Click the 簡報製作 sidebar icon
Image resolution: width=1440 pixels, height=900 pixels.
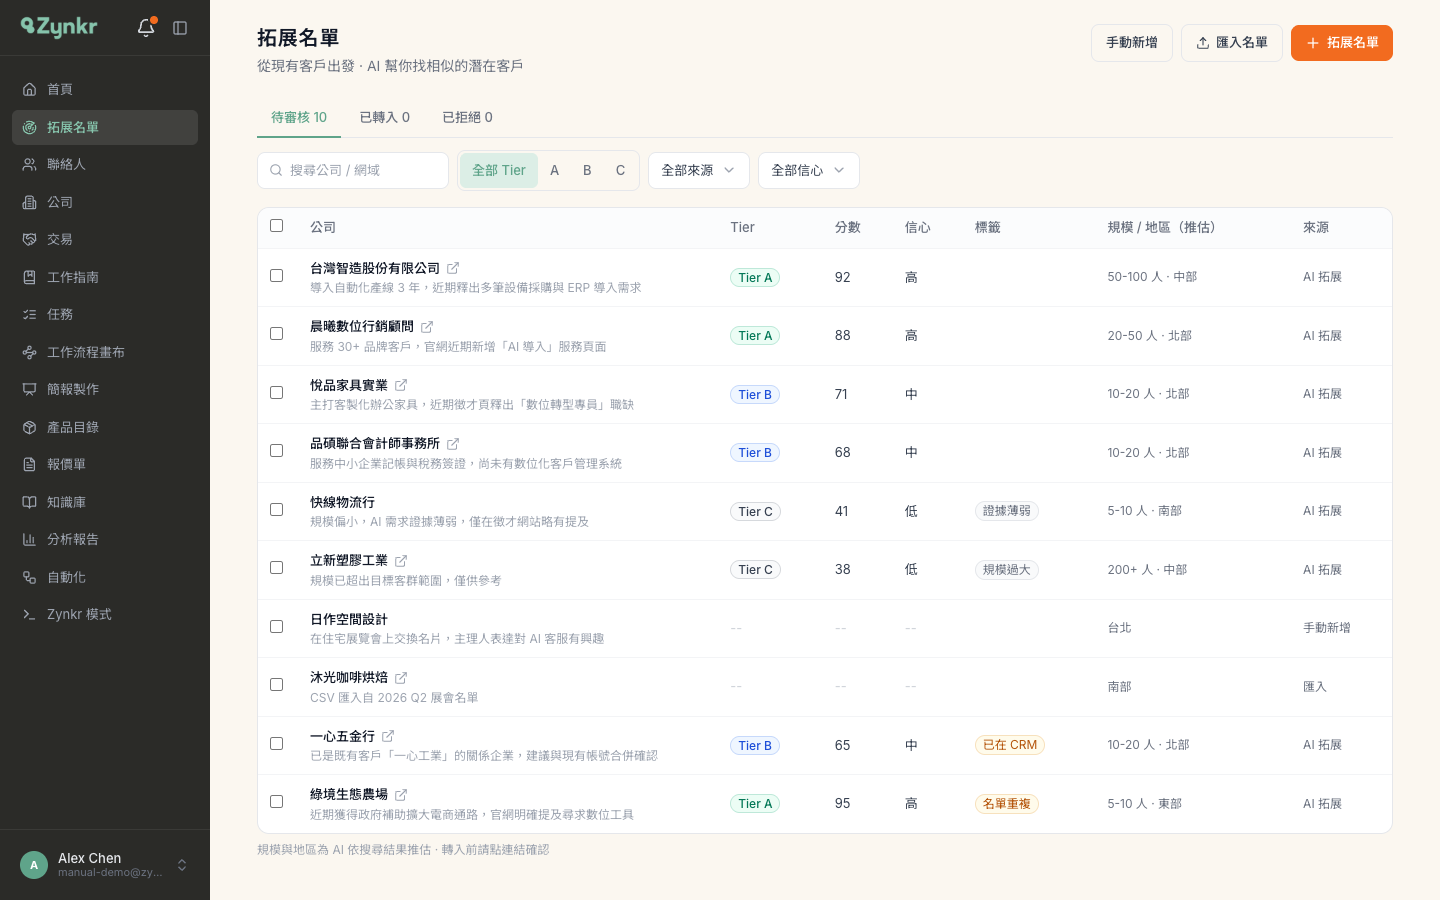(30, 389)
